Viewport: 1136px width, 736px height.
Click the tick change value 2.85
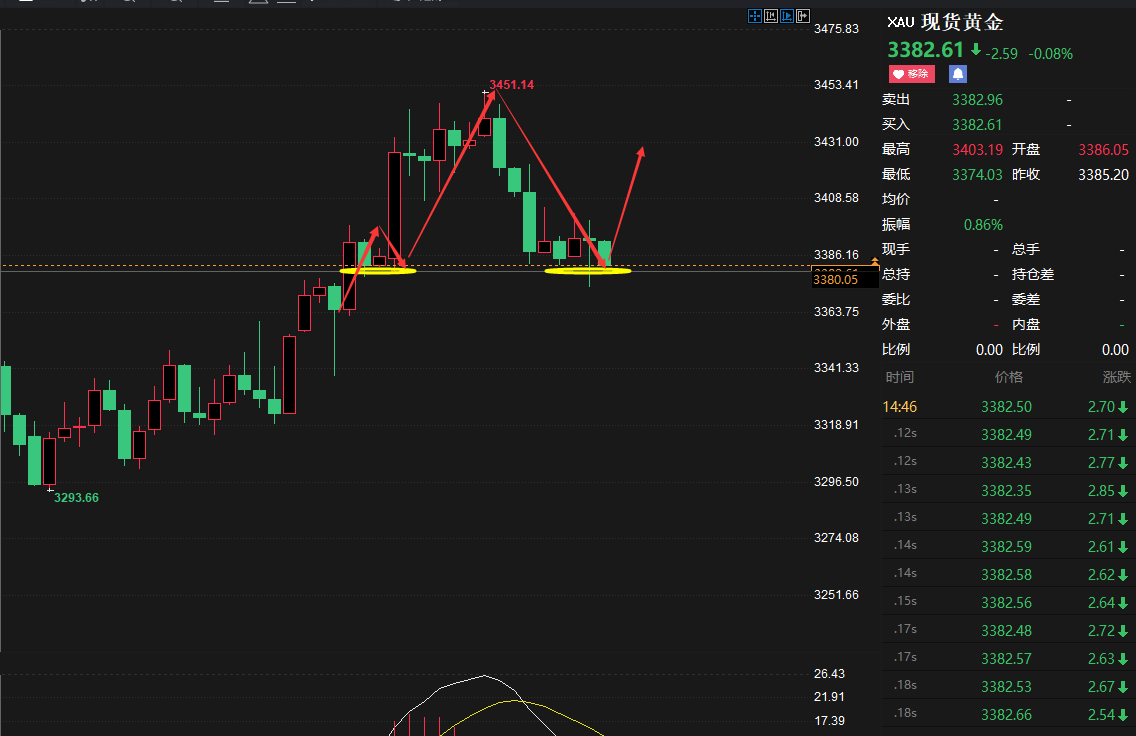point(1101,491)
